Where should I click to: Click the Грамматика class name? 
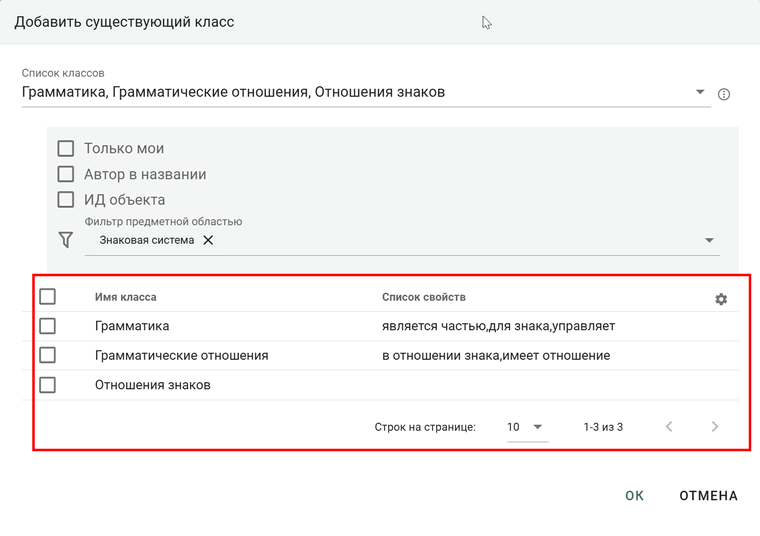point(132,326)
